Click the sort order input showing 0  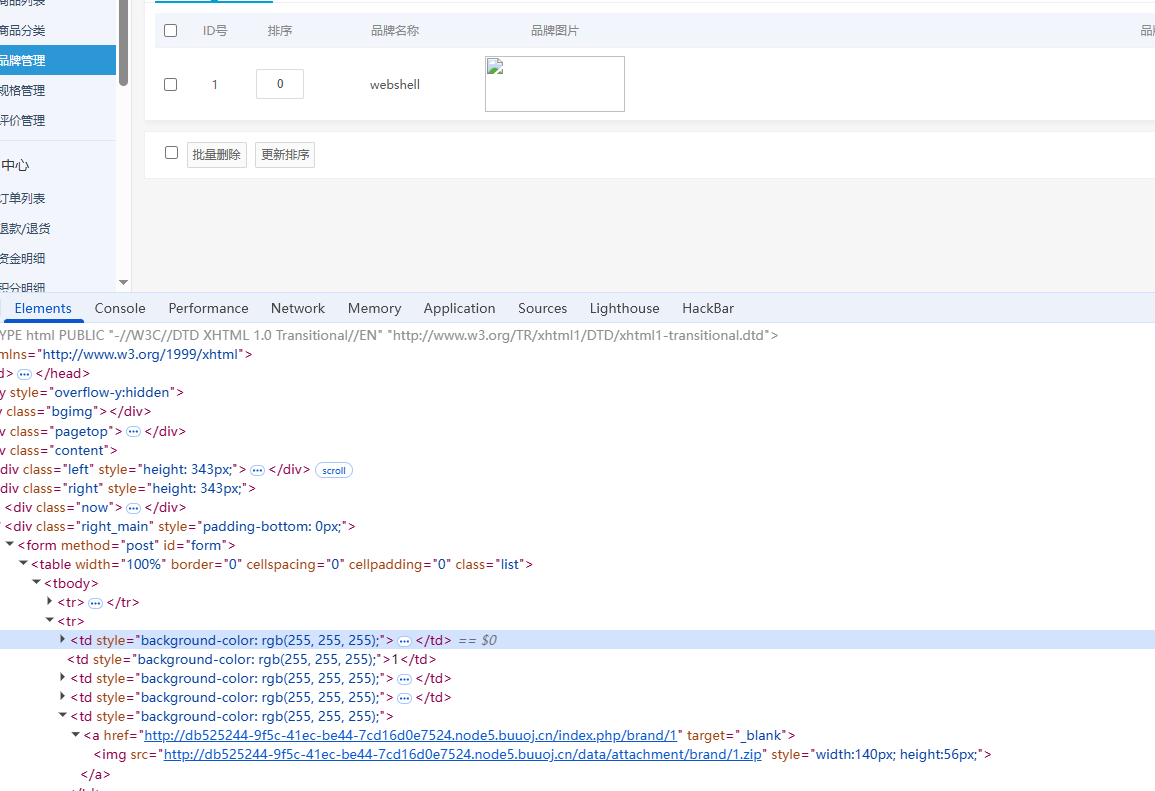tap(280, 84)
